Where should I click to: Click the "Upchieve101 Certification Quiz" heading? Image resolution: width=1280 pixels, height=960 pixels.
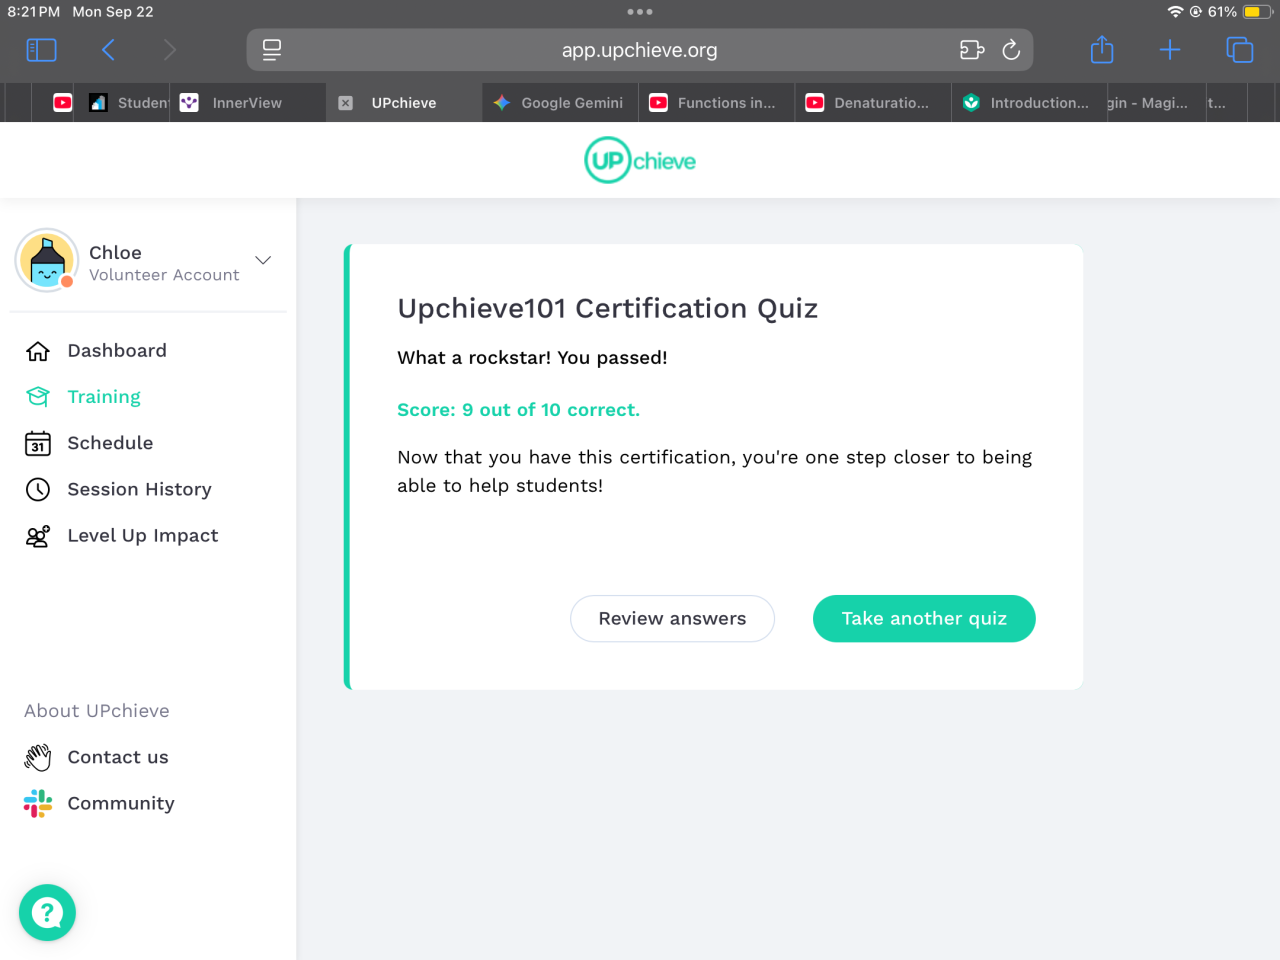coord(608,308)
